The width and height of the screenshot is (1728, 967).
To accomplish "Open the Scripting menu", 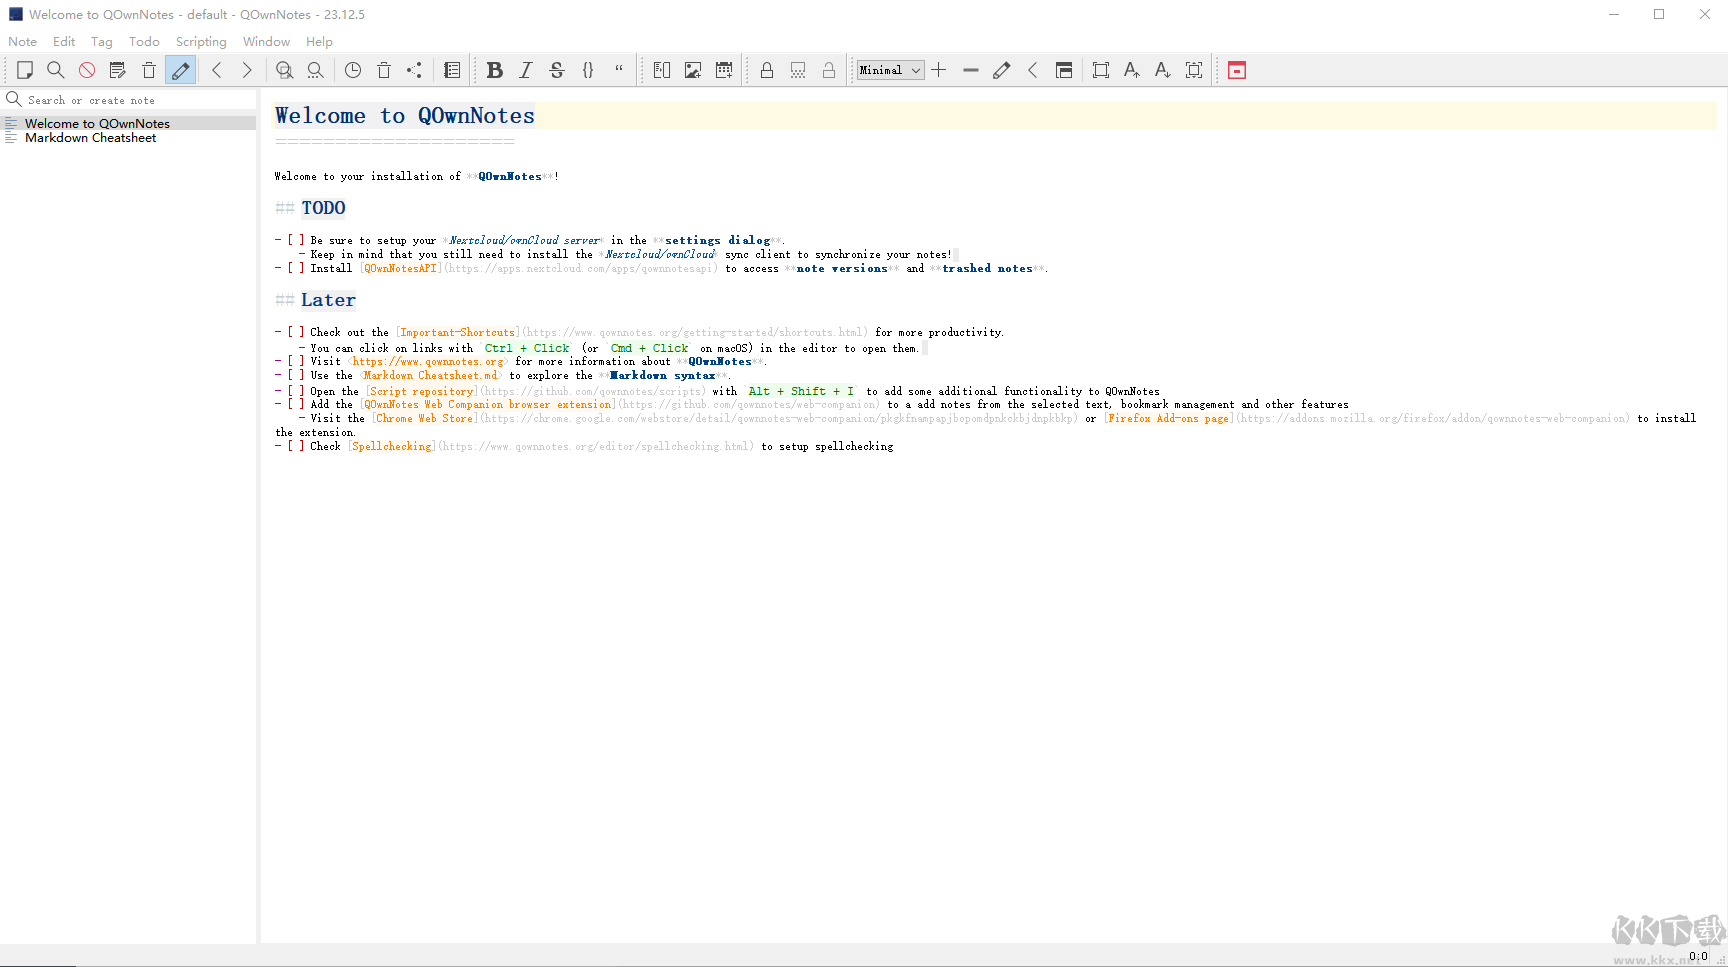I will coord(201,42).
